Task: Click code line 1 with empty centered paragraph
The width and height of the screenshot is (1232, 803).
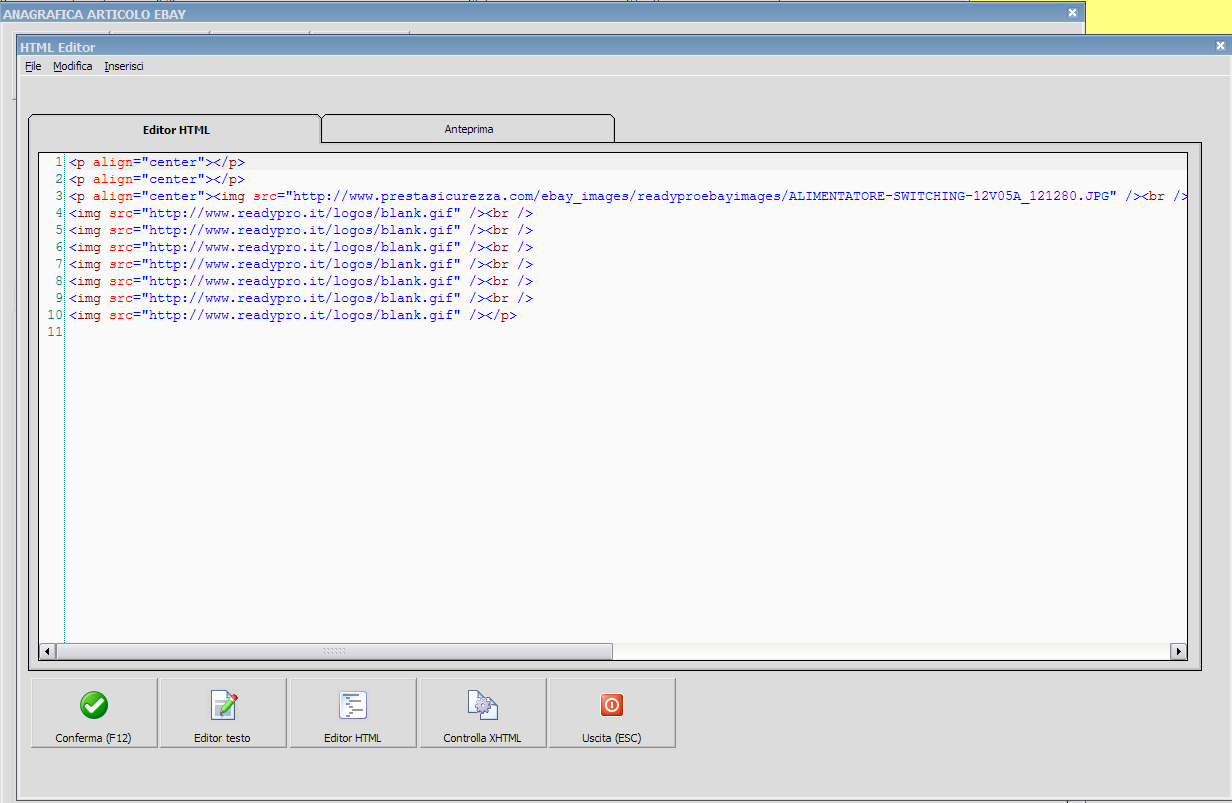Action: [157, 162]
